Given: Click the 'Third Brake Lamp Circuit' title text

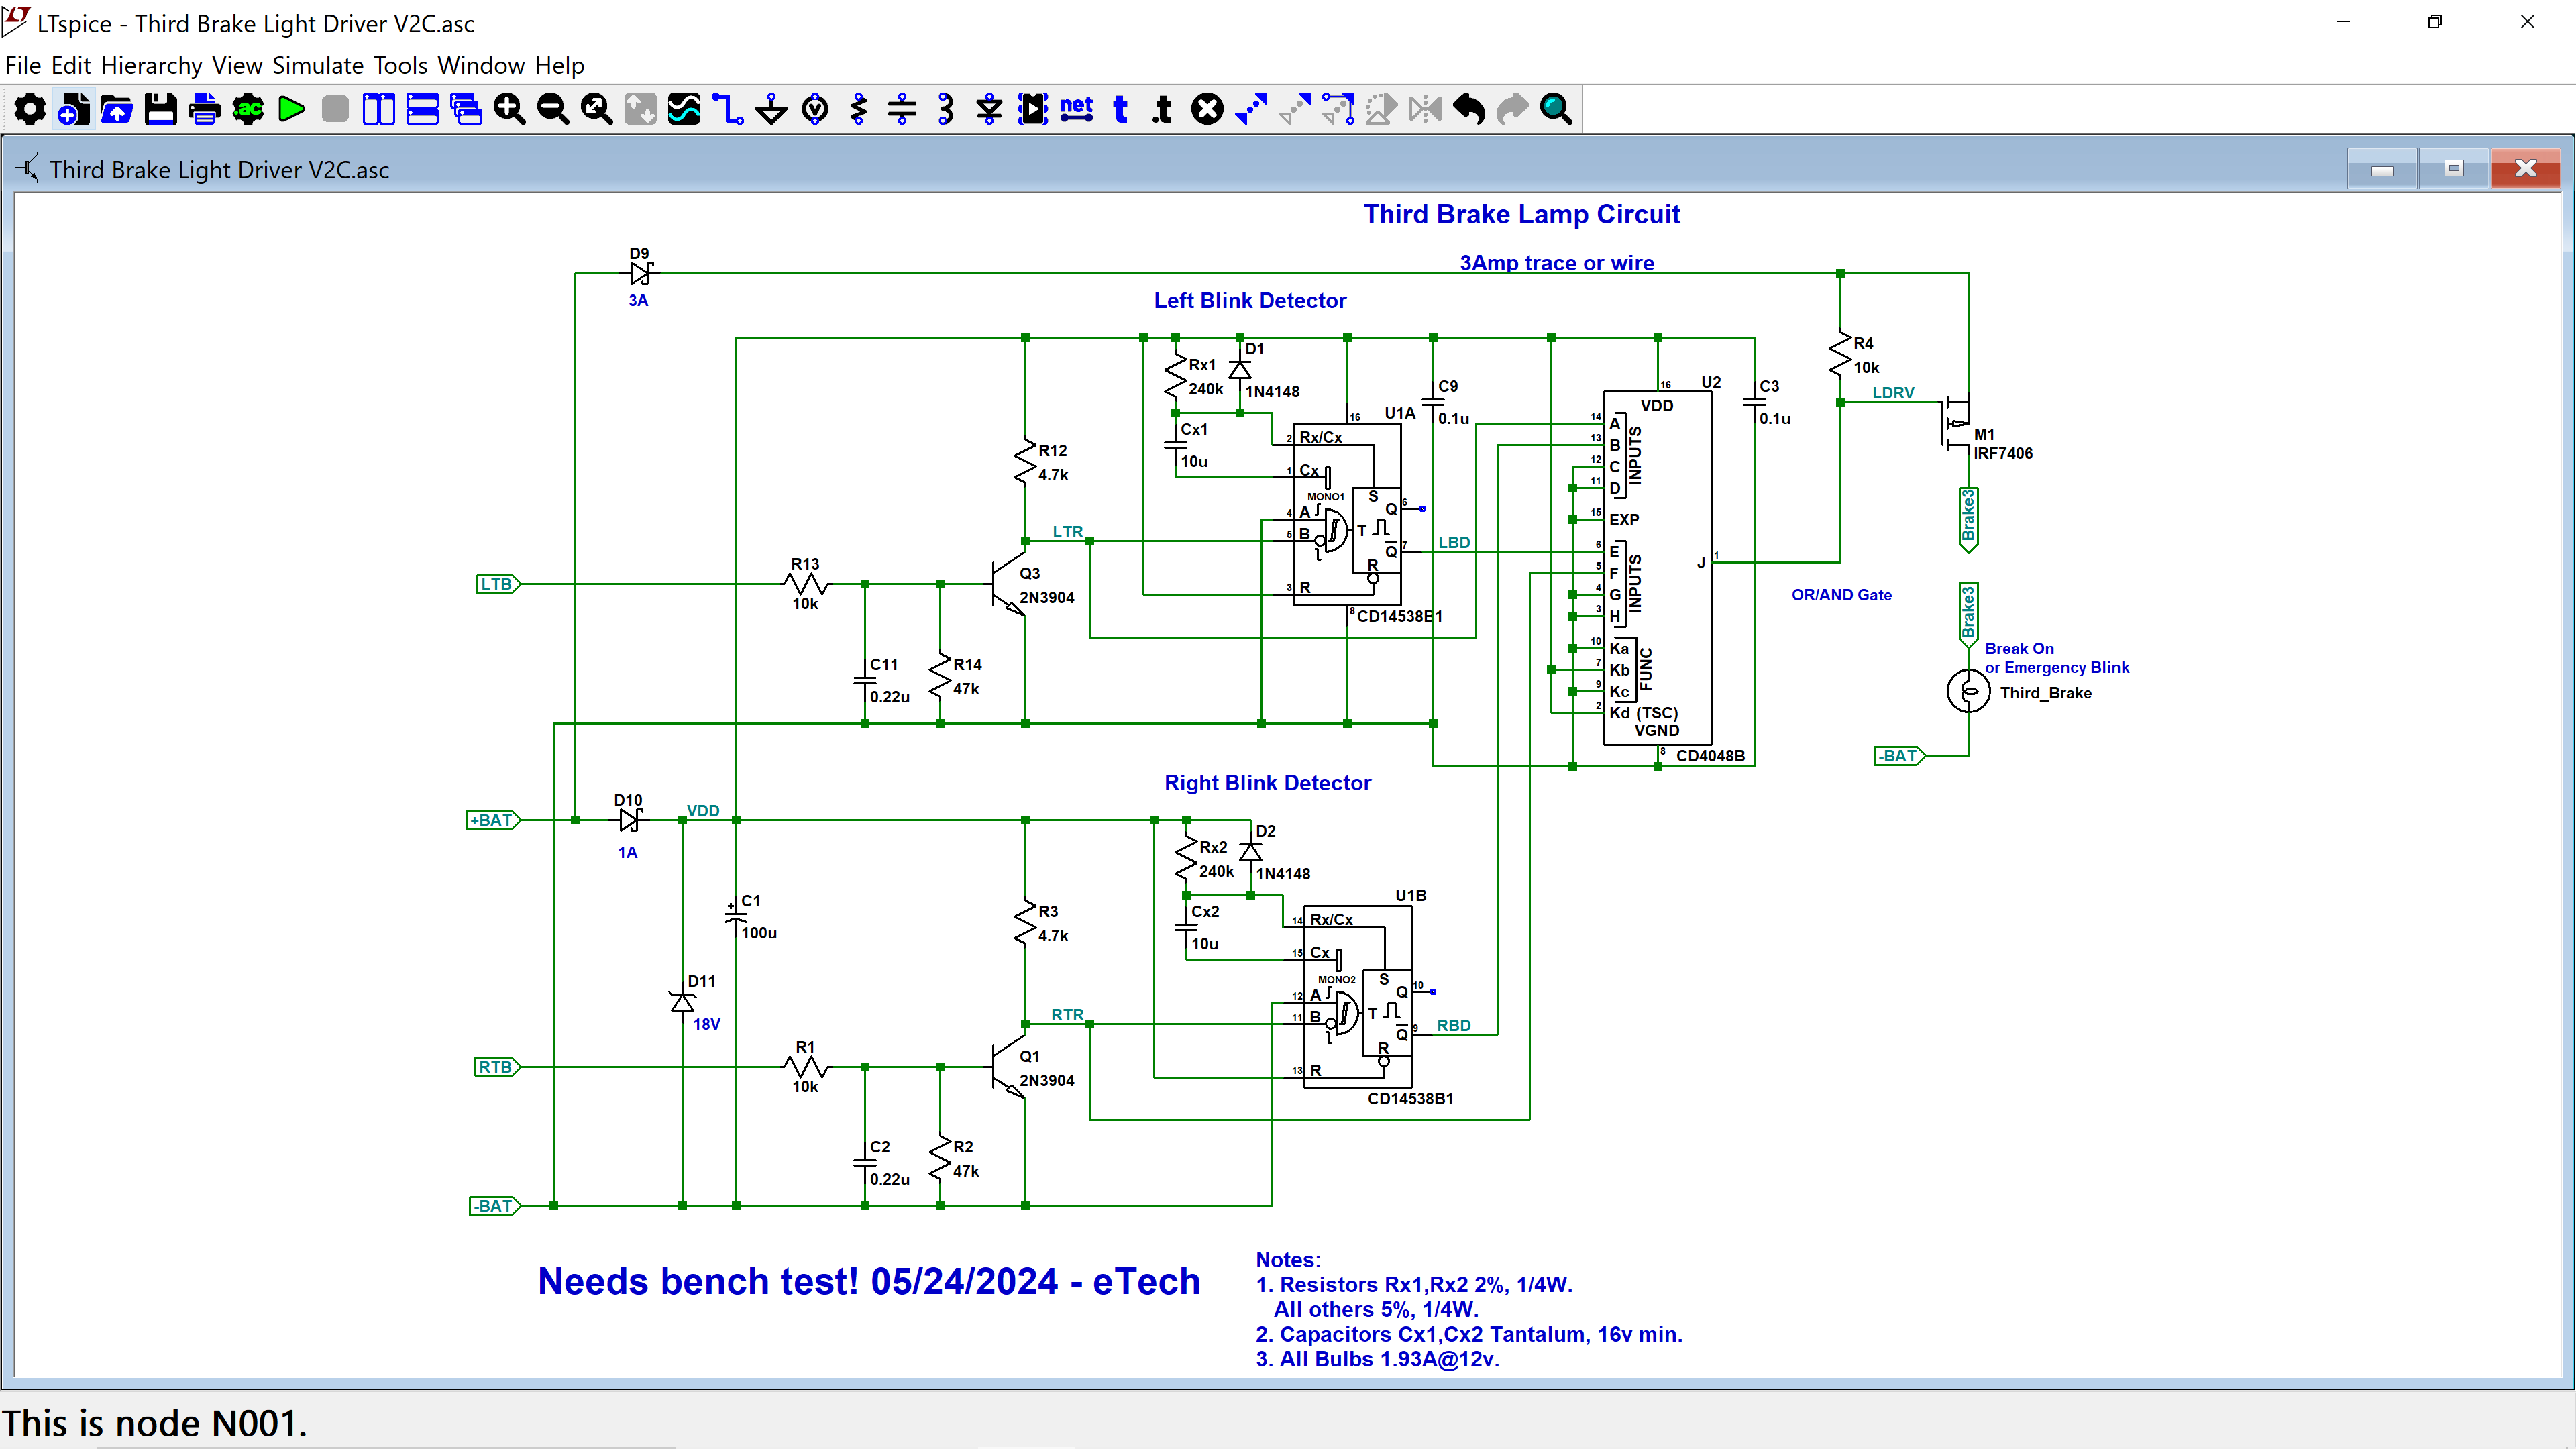Looking at the screenshot, I should [1521, 214].
